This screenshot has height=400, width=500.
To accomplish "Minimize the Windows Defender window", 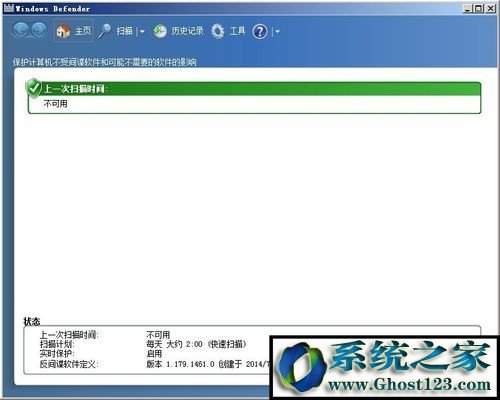I will point(468,9).
